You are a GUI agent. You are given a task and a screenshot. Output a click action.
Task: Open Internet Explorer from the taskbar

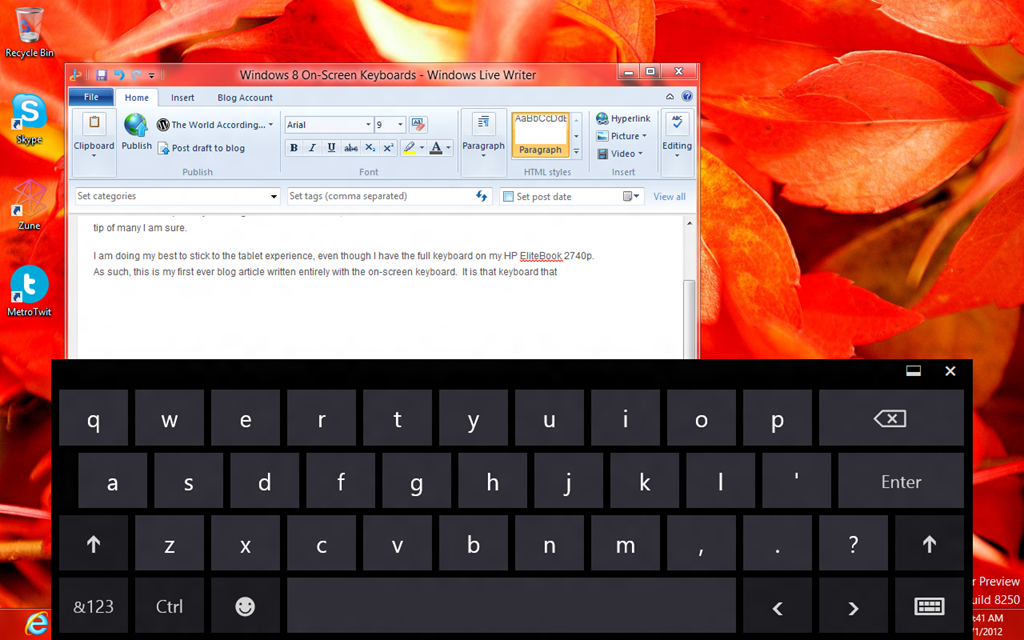[36, 623]
